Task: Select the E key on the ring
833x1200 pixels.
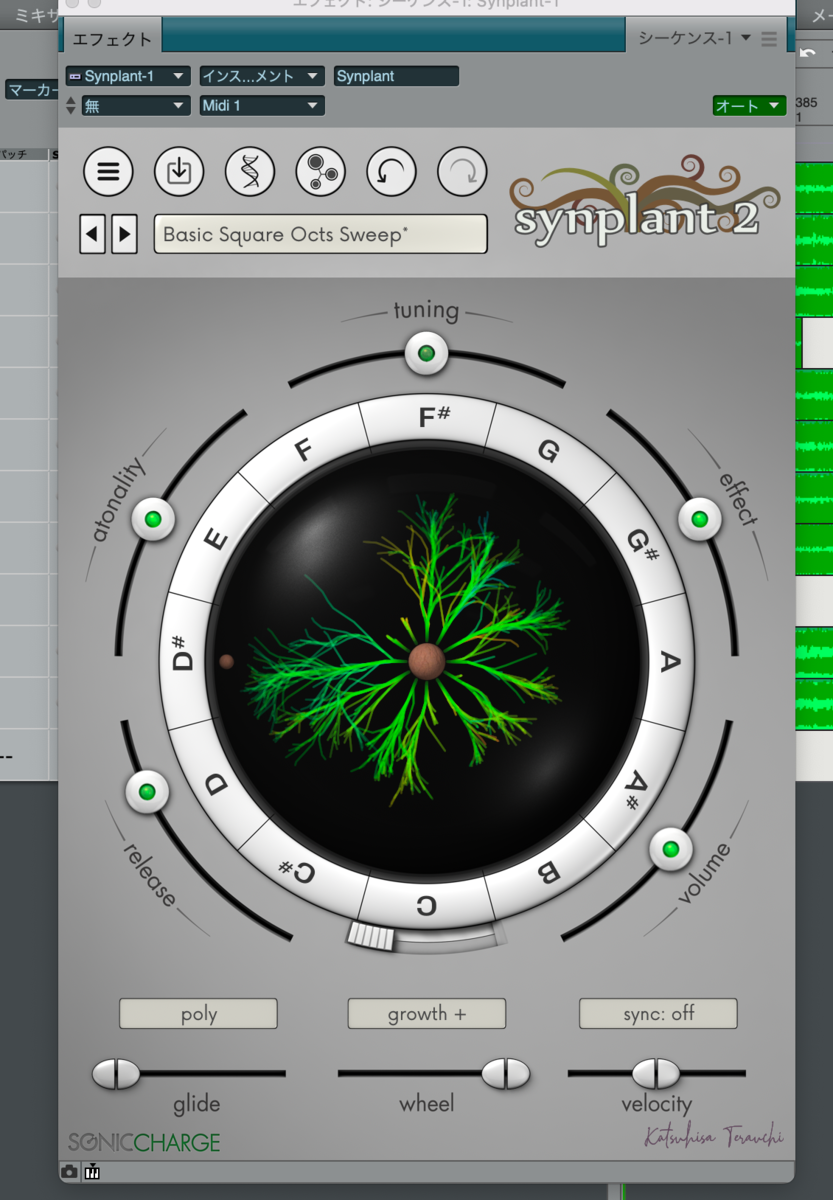Action: click(216, 540)
